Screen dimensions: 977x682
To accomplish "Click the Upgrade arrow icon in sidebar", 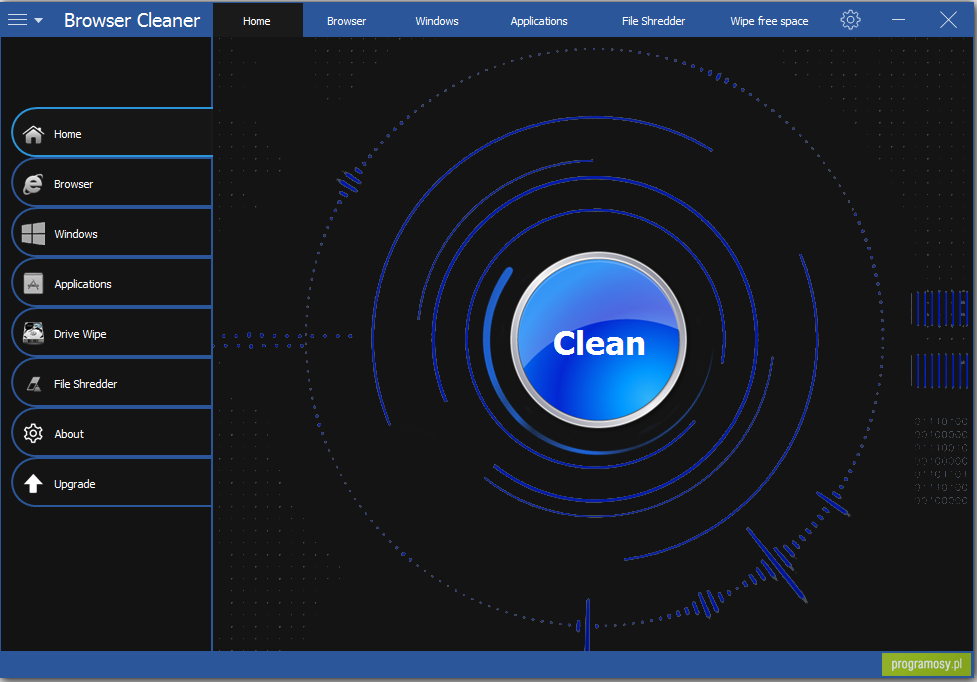I will (x=34, y=482).
